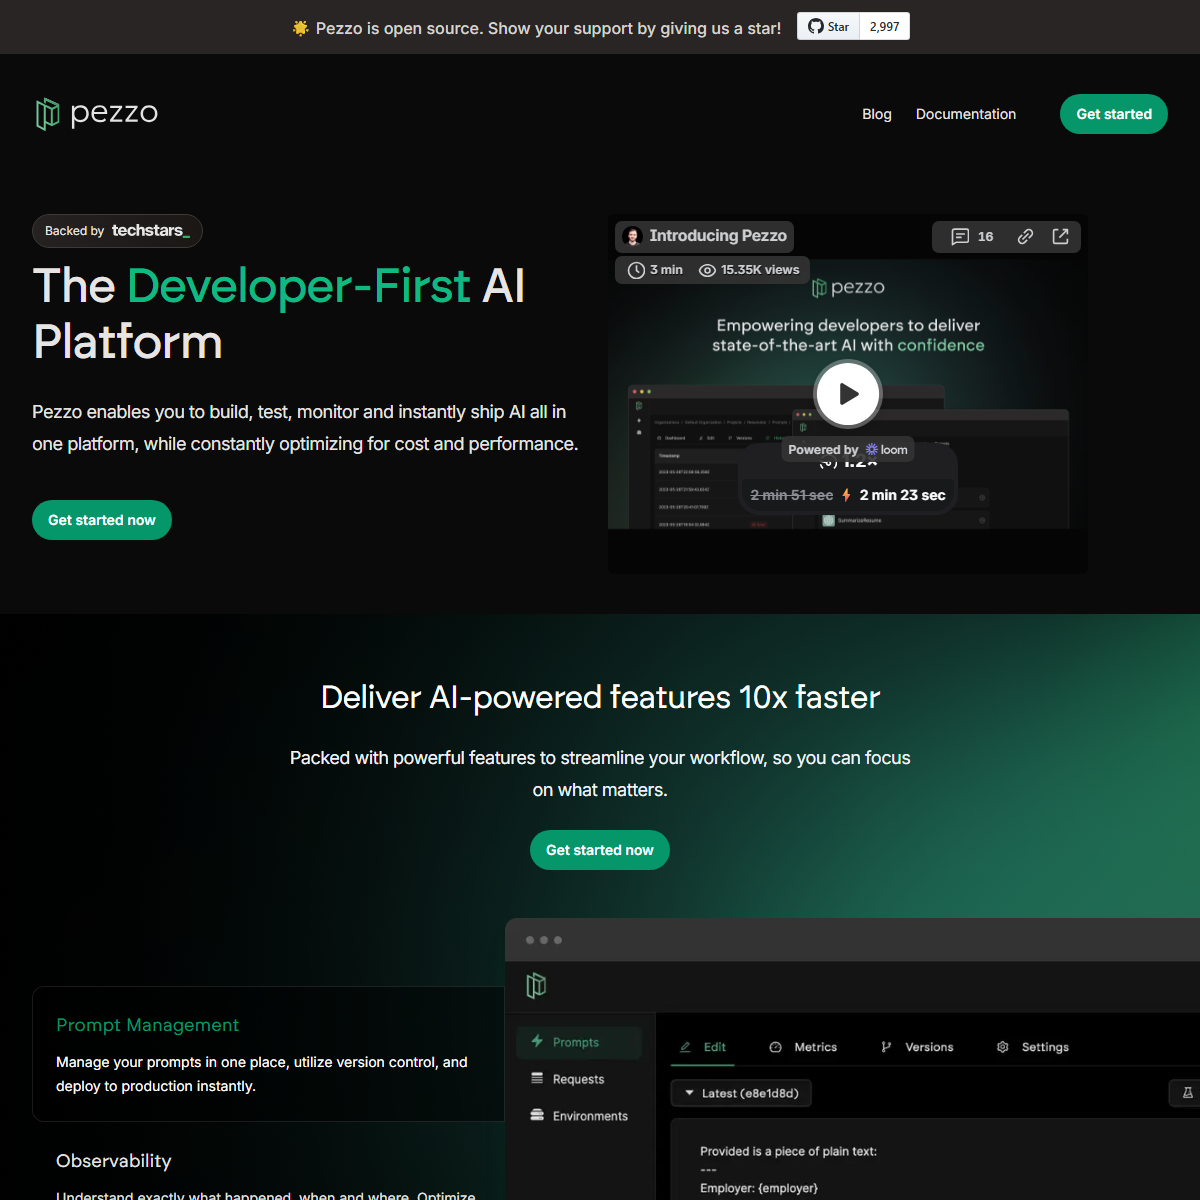Viewport: 1200px width, 1200px height.
Task: Play the Introducing Pezzo video
Action: [848, 394]
